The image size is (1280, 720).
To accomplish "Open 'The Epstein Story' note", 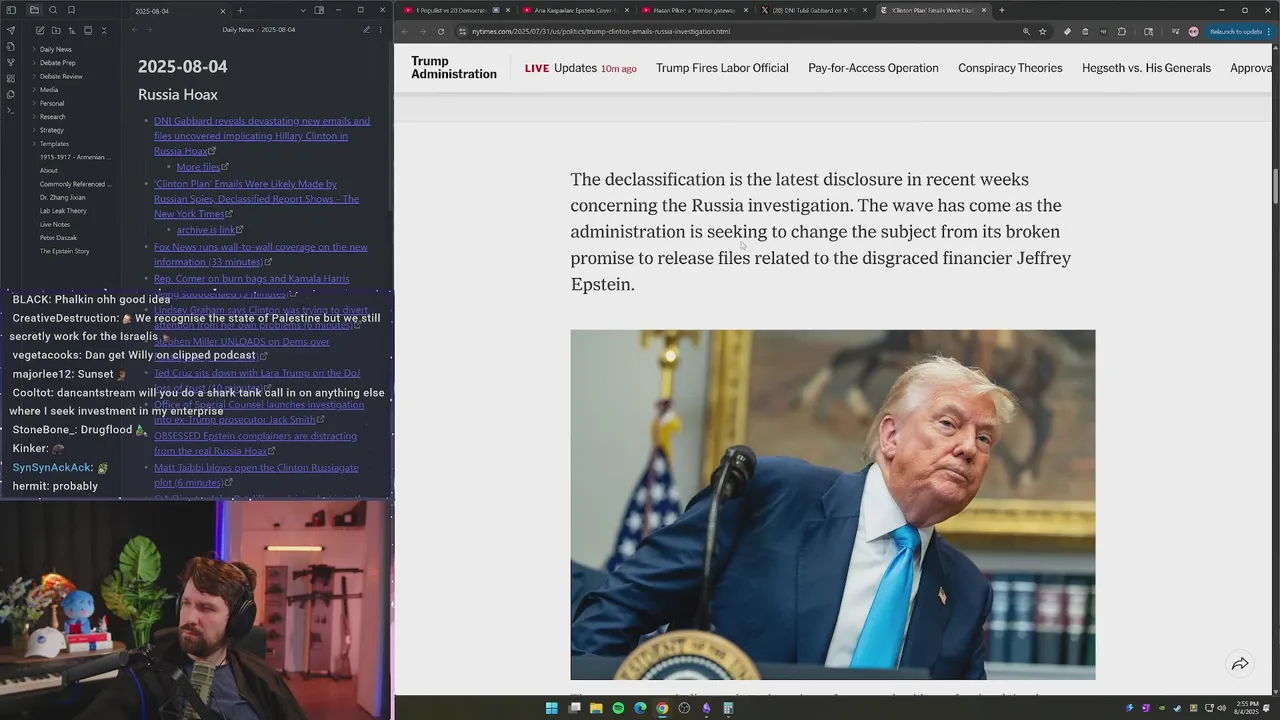I will point(64,251).
